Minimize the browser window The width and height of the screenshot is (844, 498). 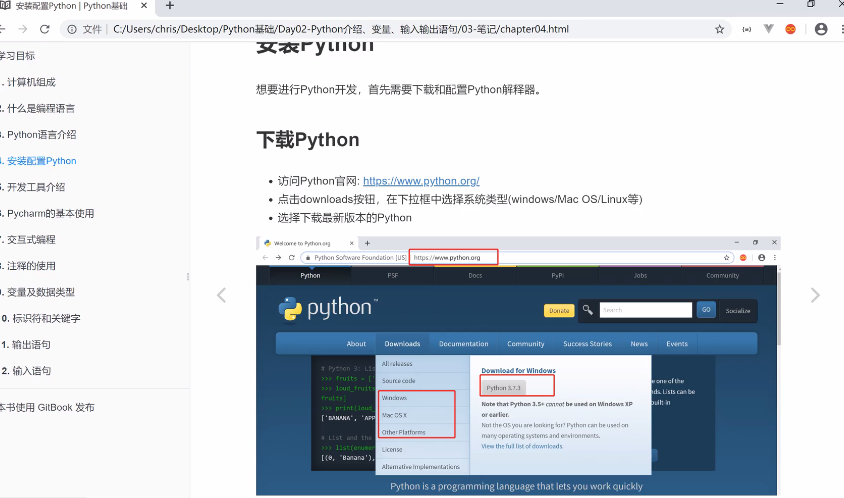click(780, 4)
